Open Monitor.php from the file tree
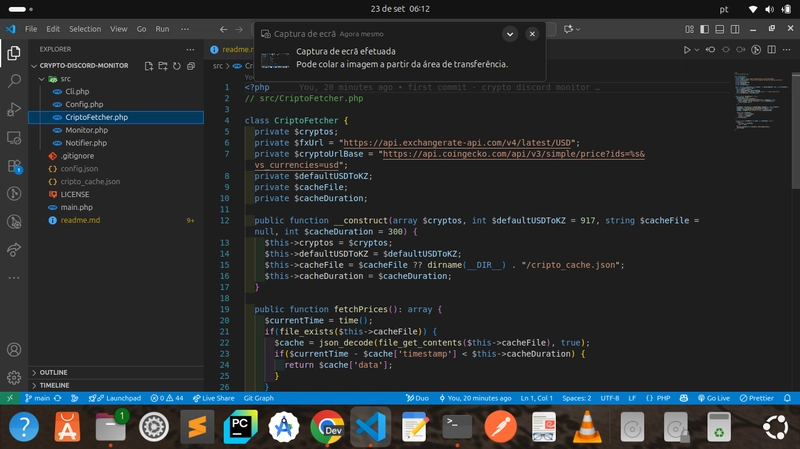 (x=86, y=130)
